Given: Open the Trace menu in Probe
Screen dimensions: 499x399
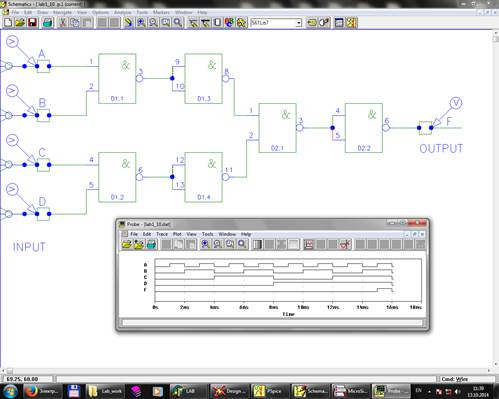Looking at the screenshot, I should pos(162,234).
